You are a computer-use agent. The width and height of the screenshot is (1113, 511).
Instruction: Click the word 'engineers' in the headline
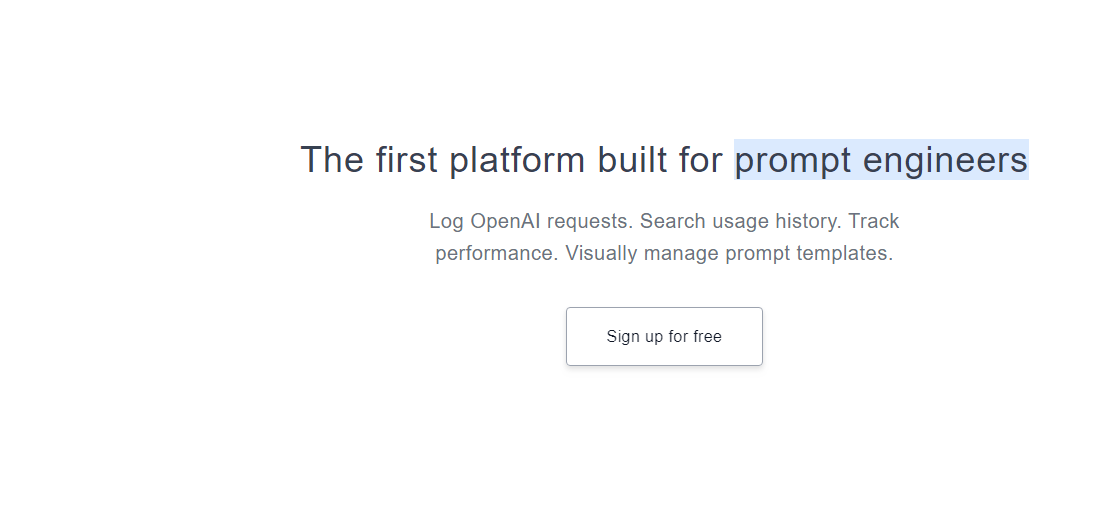pos(945,160)
